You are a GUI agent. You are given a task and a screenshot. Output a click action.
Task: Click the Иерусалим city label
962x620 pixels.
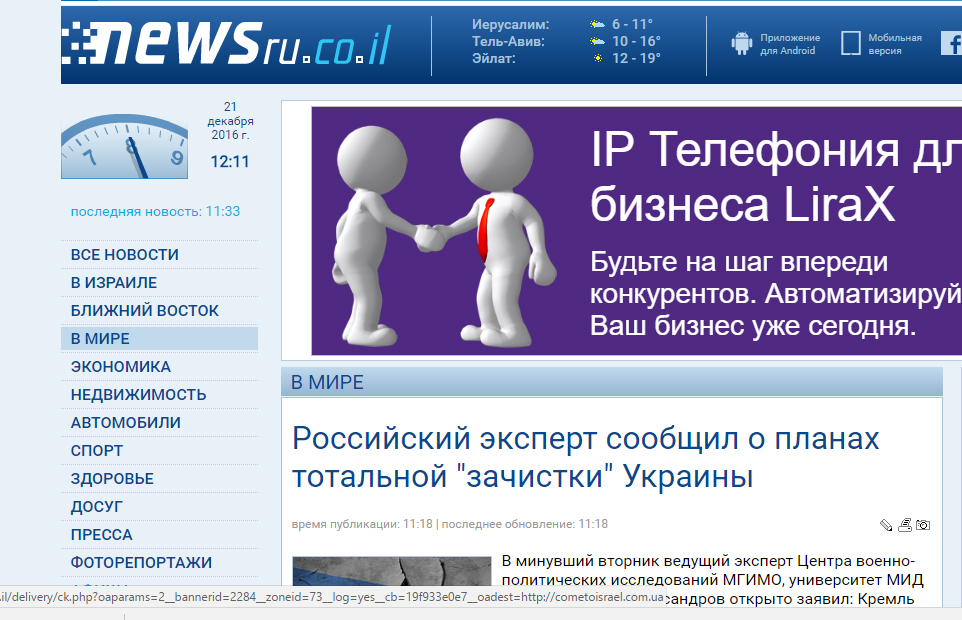(x=510, y=25)
